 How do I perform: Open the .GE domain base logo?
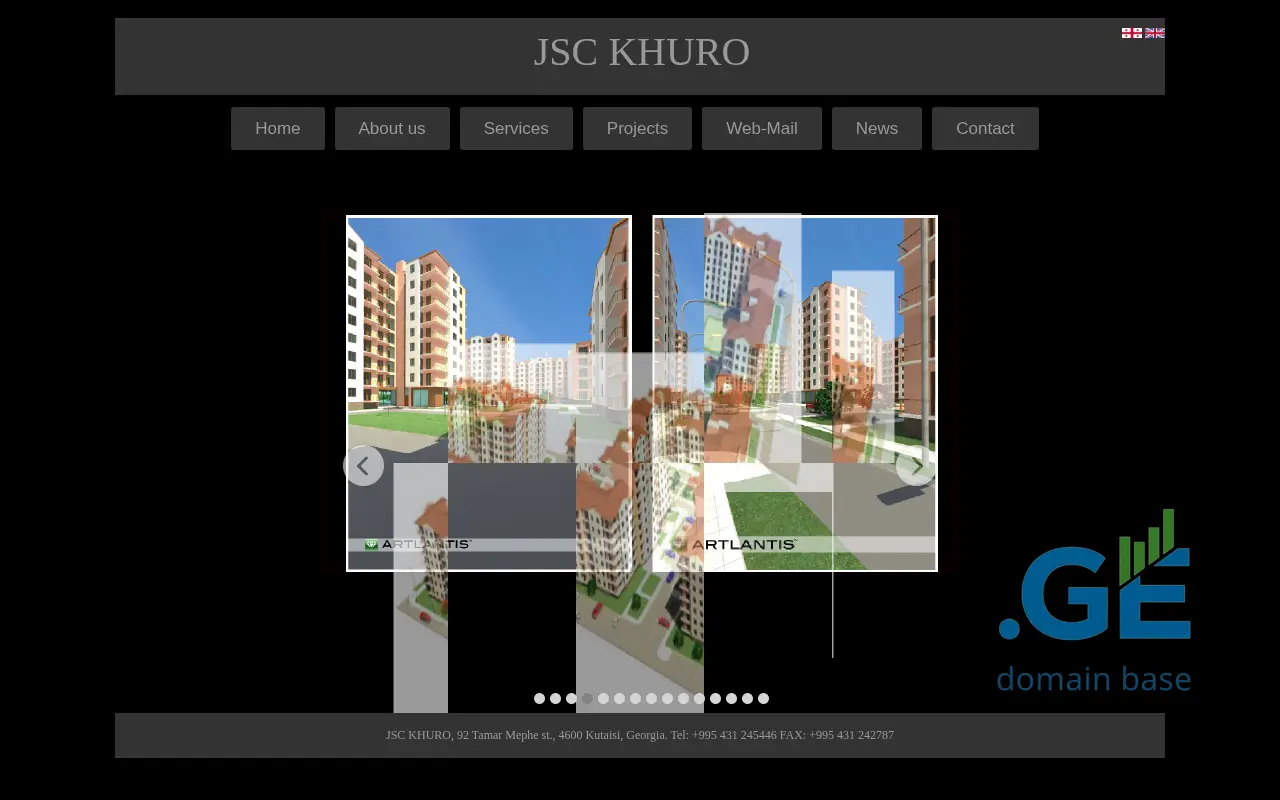click(x=1094, y=602)
